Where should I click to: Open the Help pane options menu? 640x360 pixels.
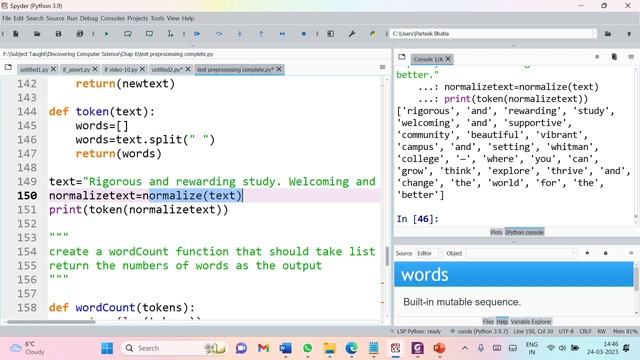(x=631, y=253)
